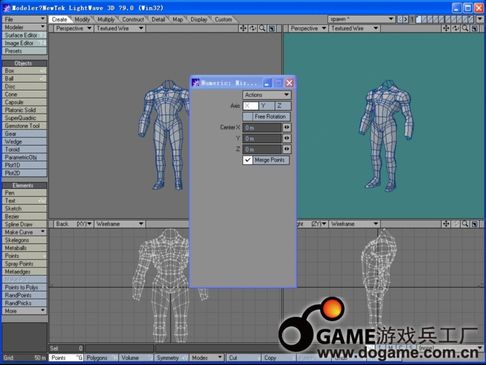Click the rotate icon in top-right viewport
The image size is (486, 365).
(455, 28)
